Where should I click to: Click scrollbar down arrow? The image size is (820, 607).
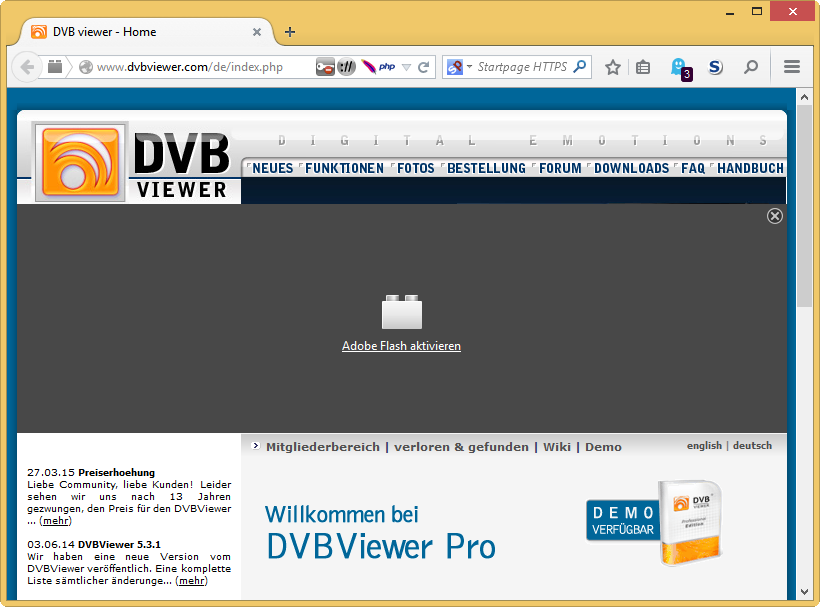click(804, 592)
